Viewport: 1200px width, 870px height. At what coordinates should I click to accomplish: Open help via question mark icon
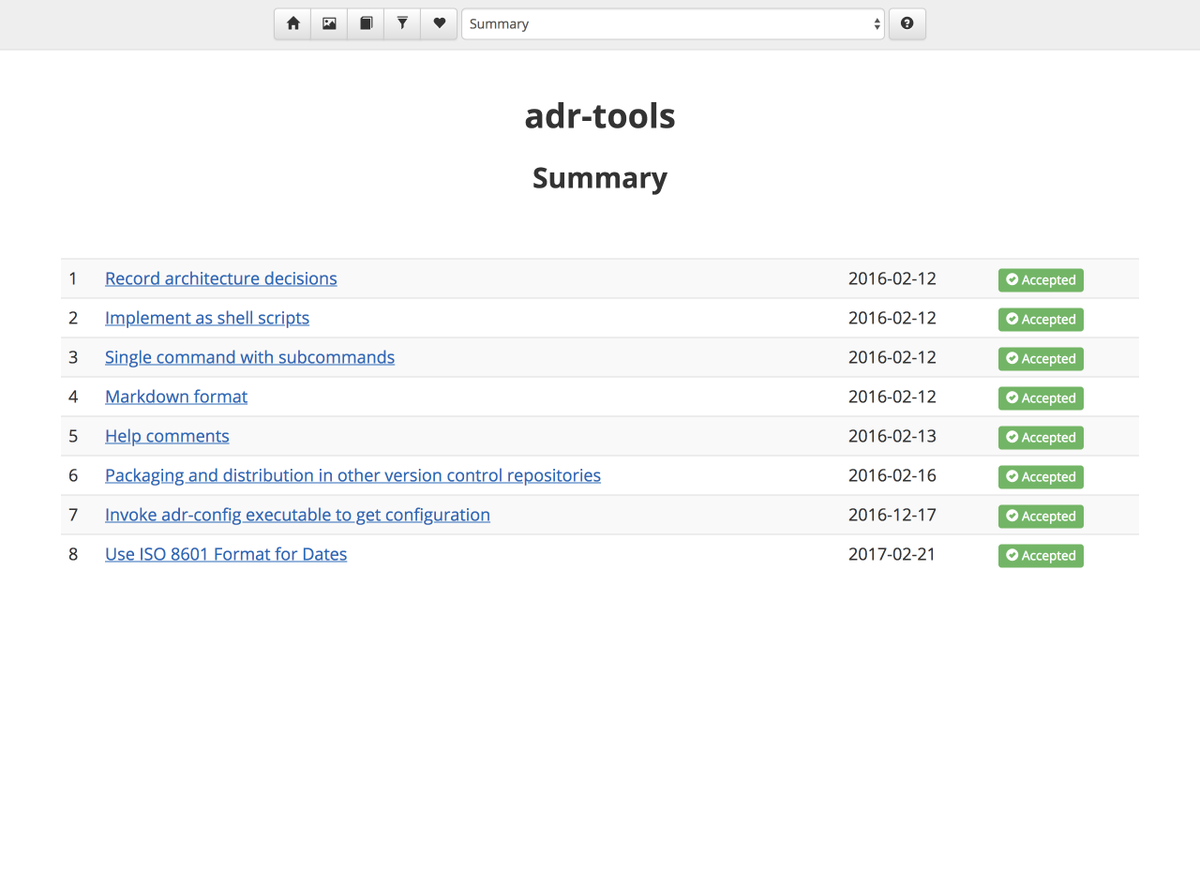[x=907, y=23]
